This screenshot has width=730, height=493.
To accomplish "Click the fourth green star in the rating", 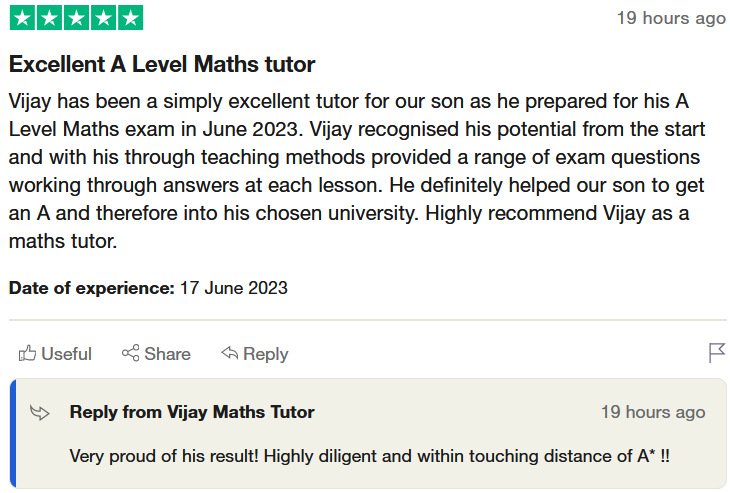I will (x=103, y=18).
